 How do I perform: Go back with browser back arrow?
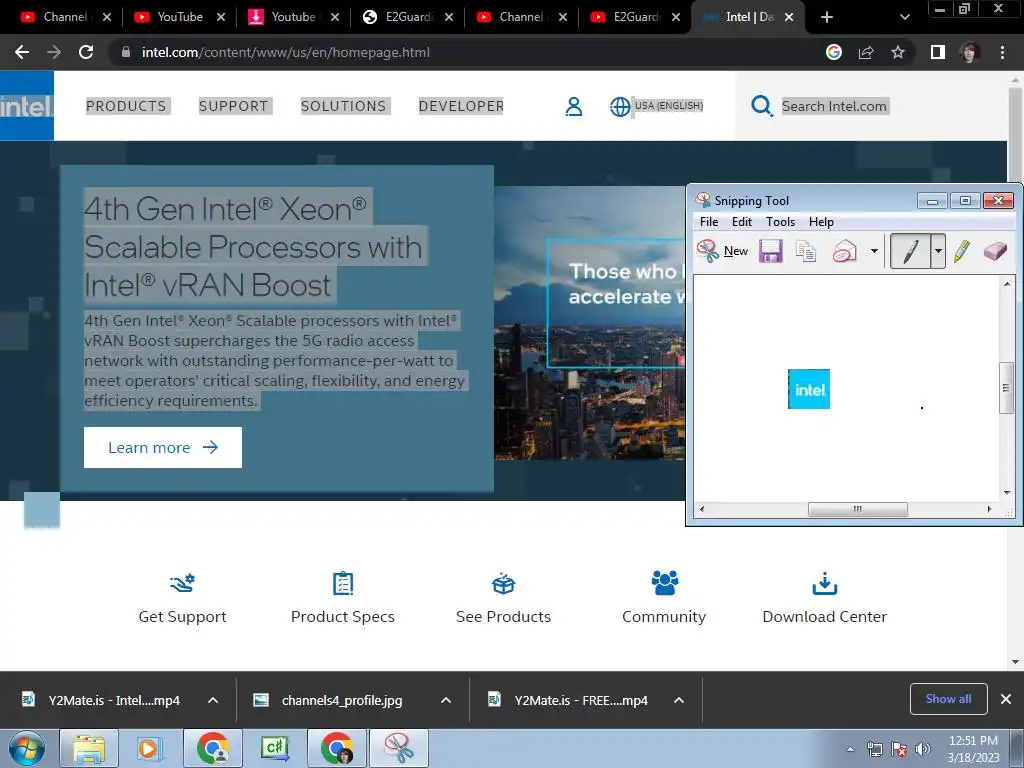point(22,52)
